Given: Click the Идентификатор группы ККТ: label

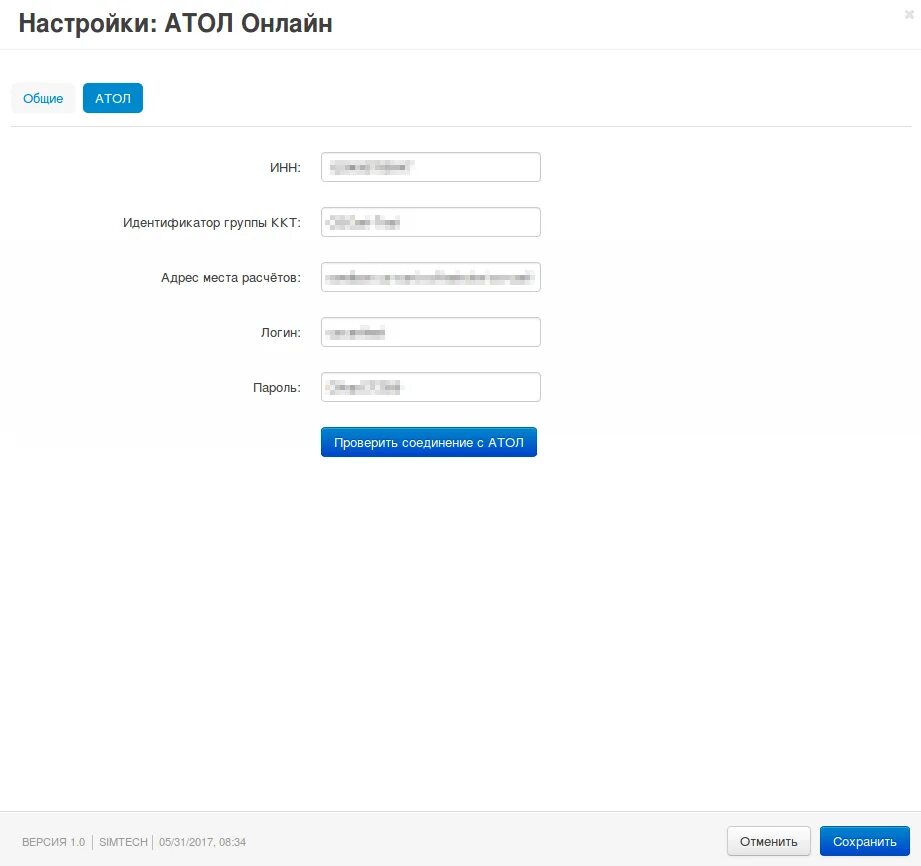Looking at the screenshot, I should (212, 223).
